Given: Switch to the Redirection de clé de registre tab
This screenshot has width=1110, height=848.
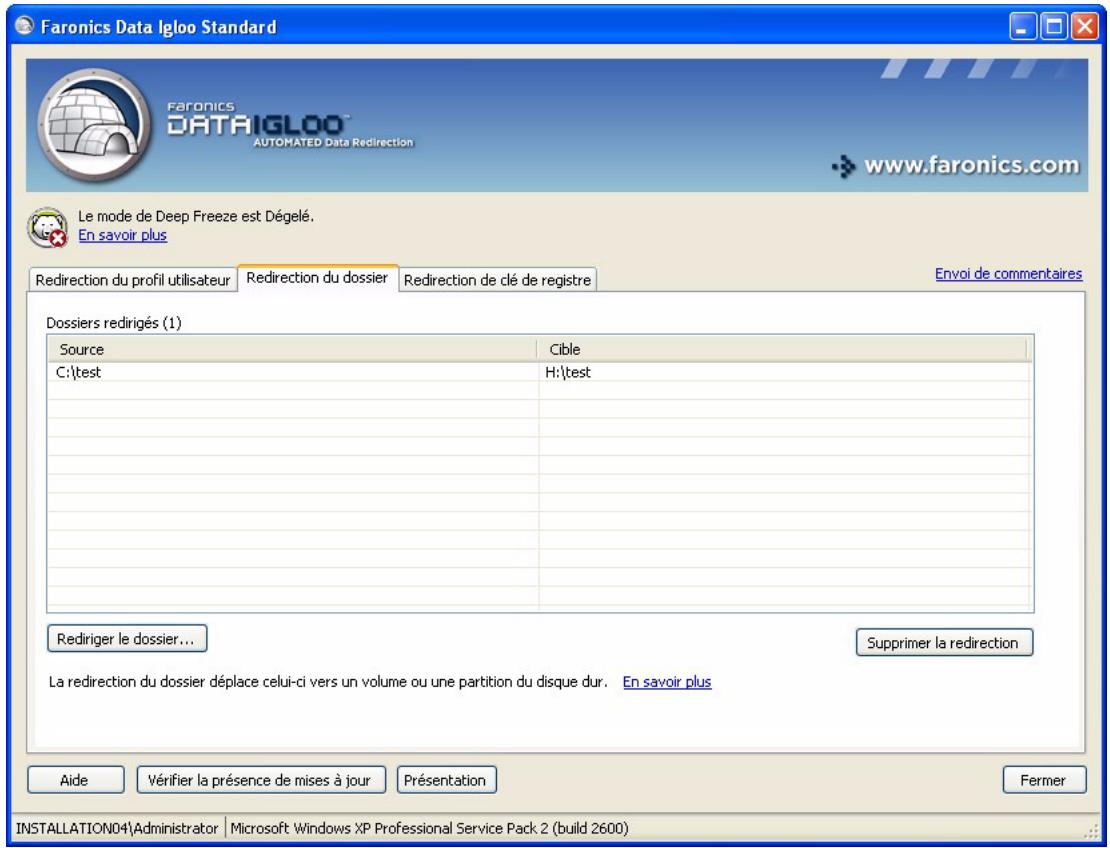Looking at the screenshot, I should point(497,280).
